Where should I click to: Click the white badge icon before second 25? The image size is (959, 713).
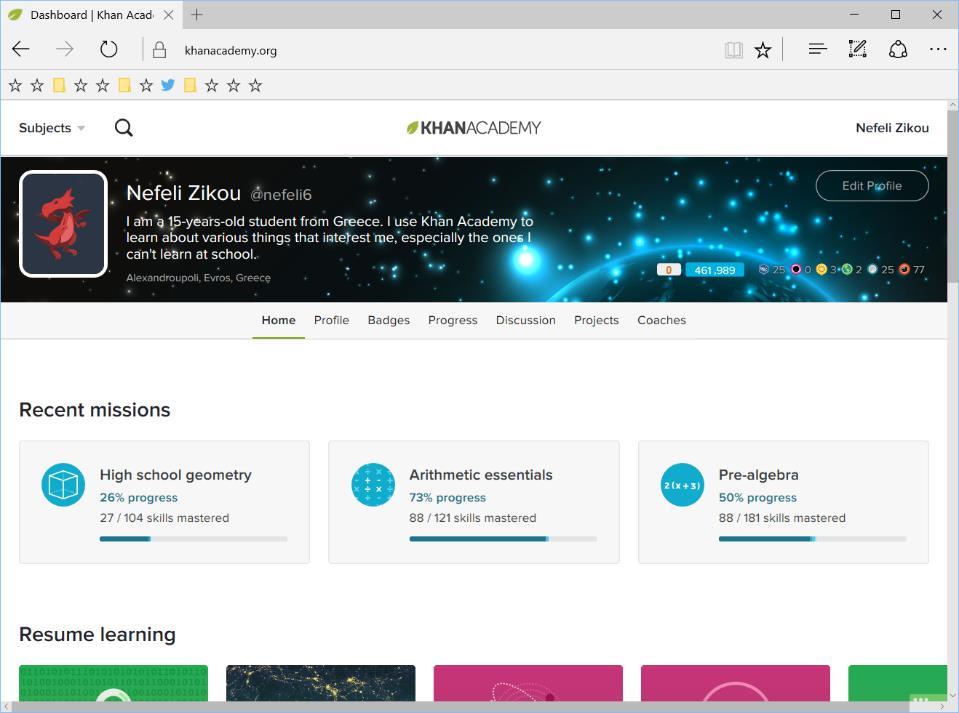873,269
